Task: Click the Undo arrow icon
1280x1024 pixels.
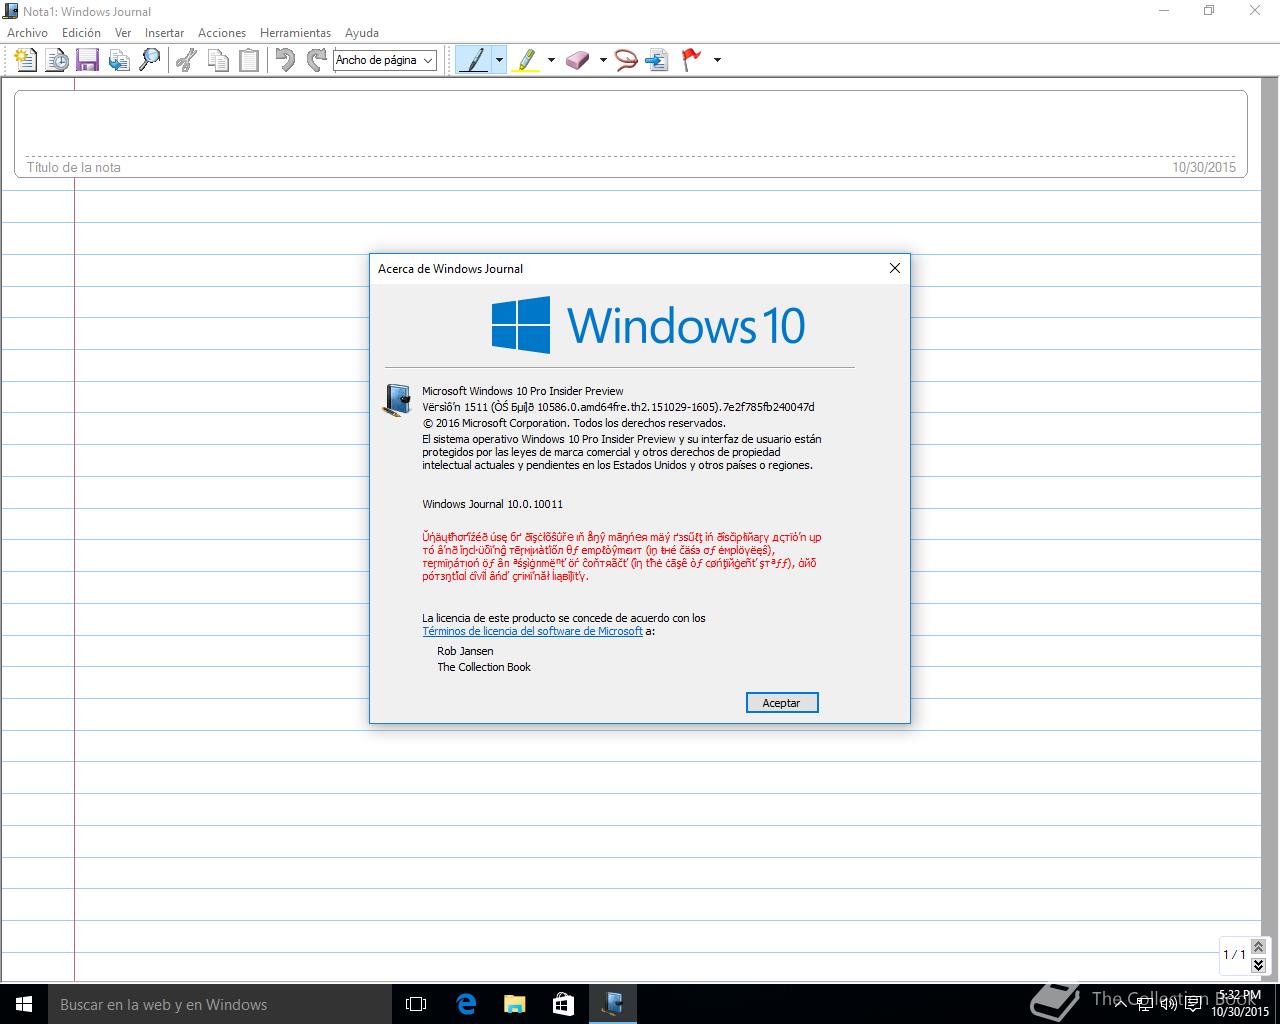Action: click(286, 60)
